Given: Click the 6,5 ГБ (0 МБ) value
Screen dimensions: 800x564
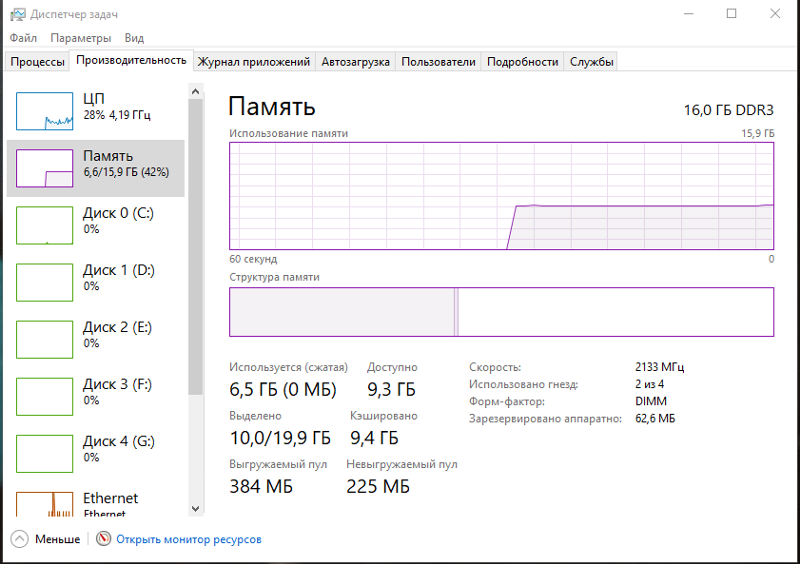Looking at the screenshot, I should coord(283,389).
